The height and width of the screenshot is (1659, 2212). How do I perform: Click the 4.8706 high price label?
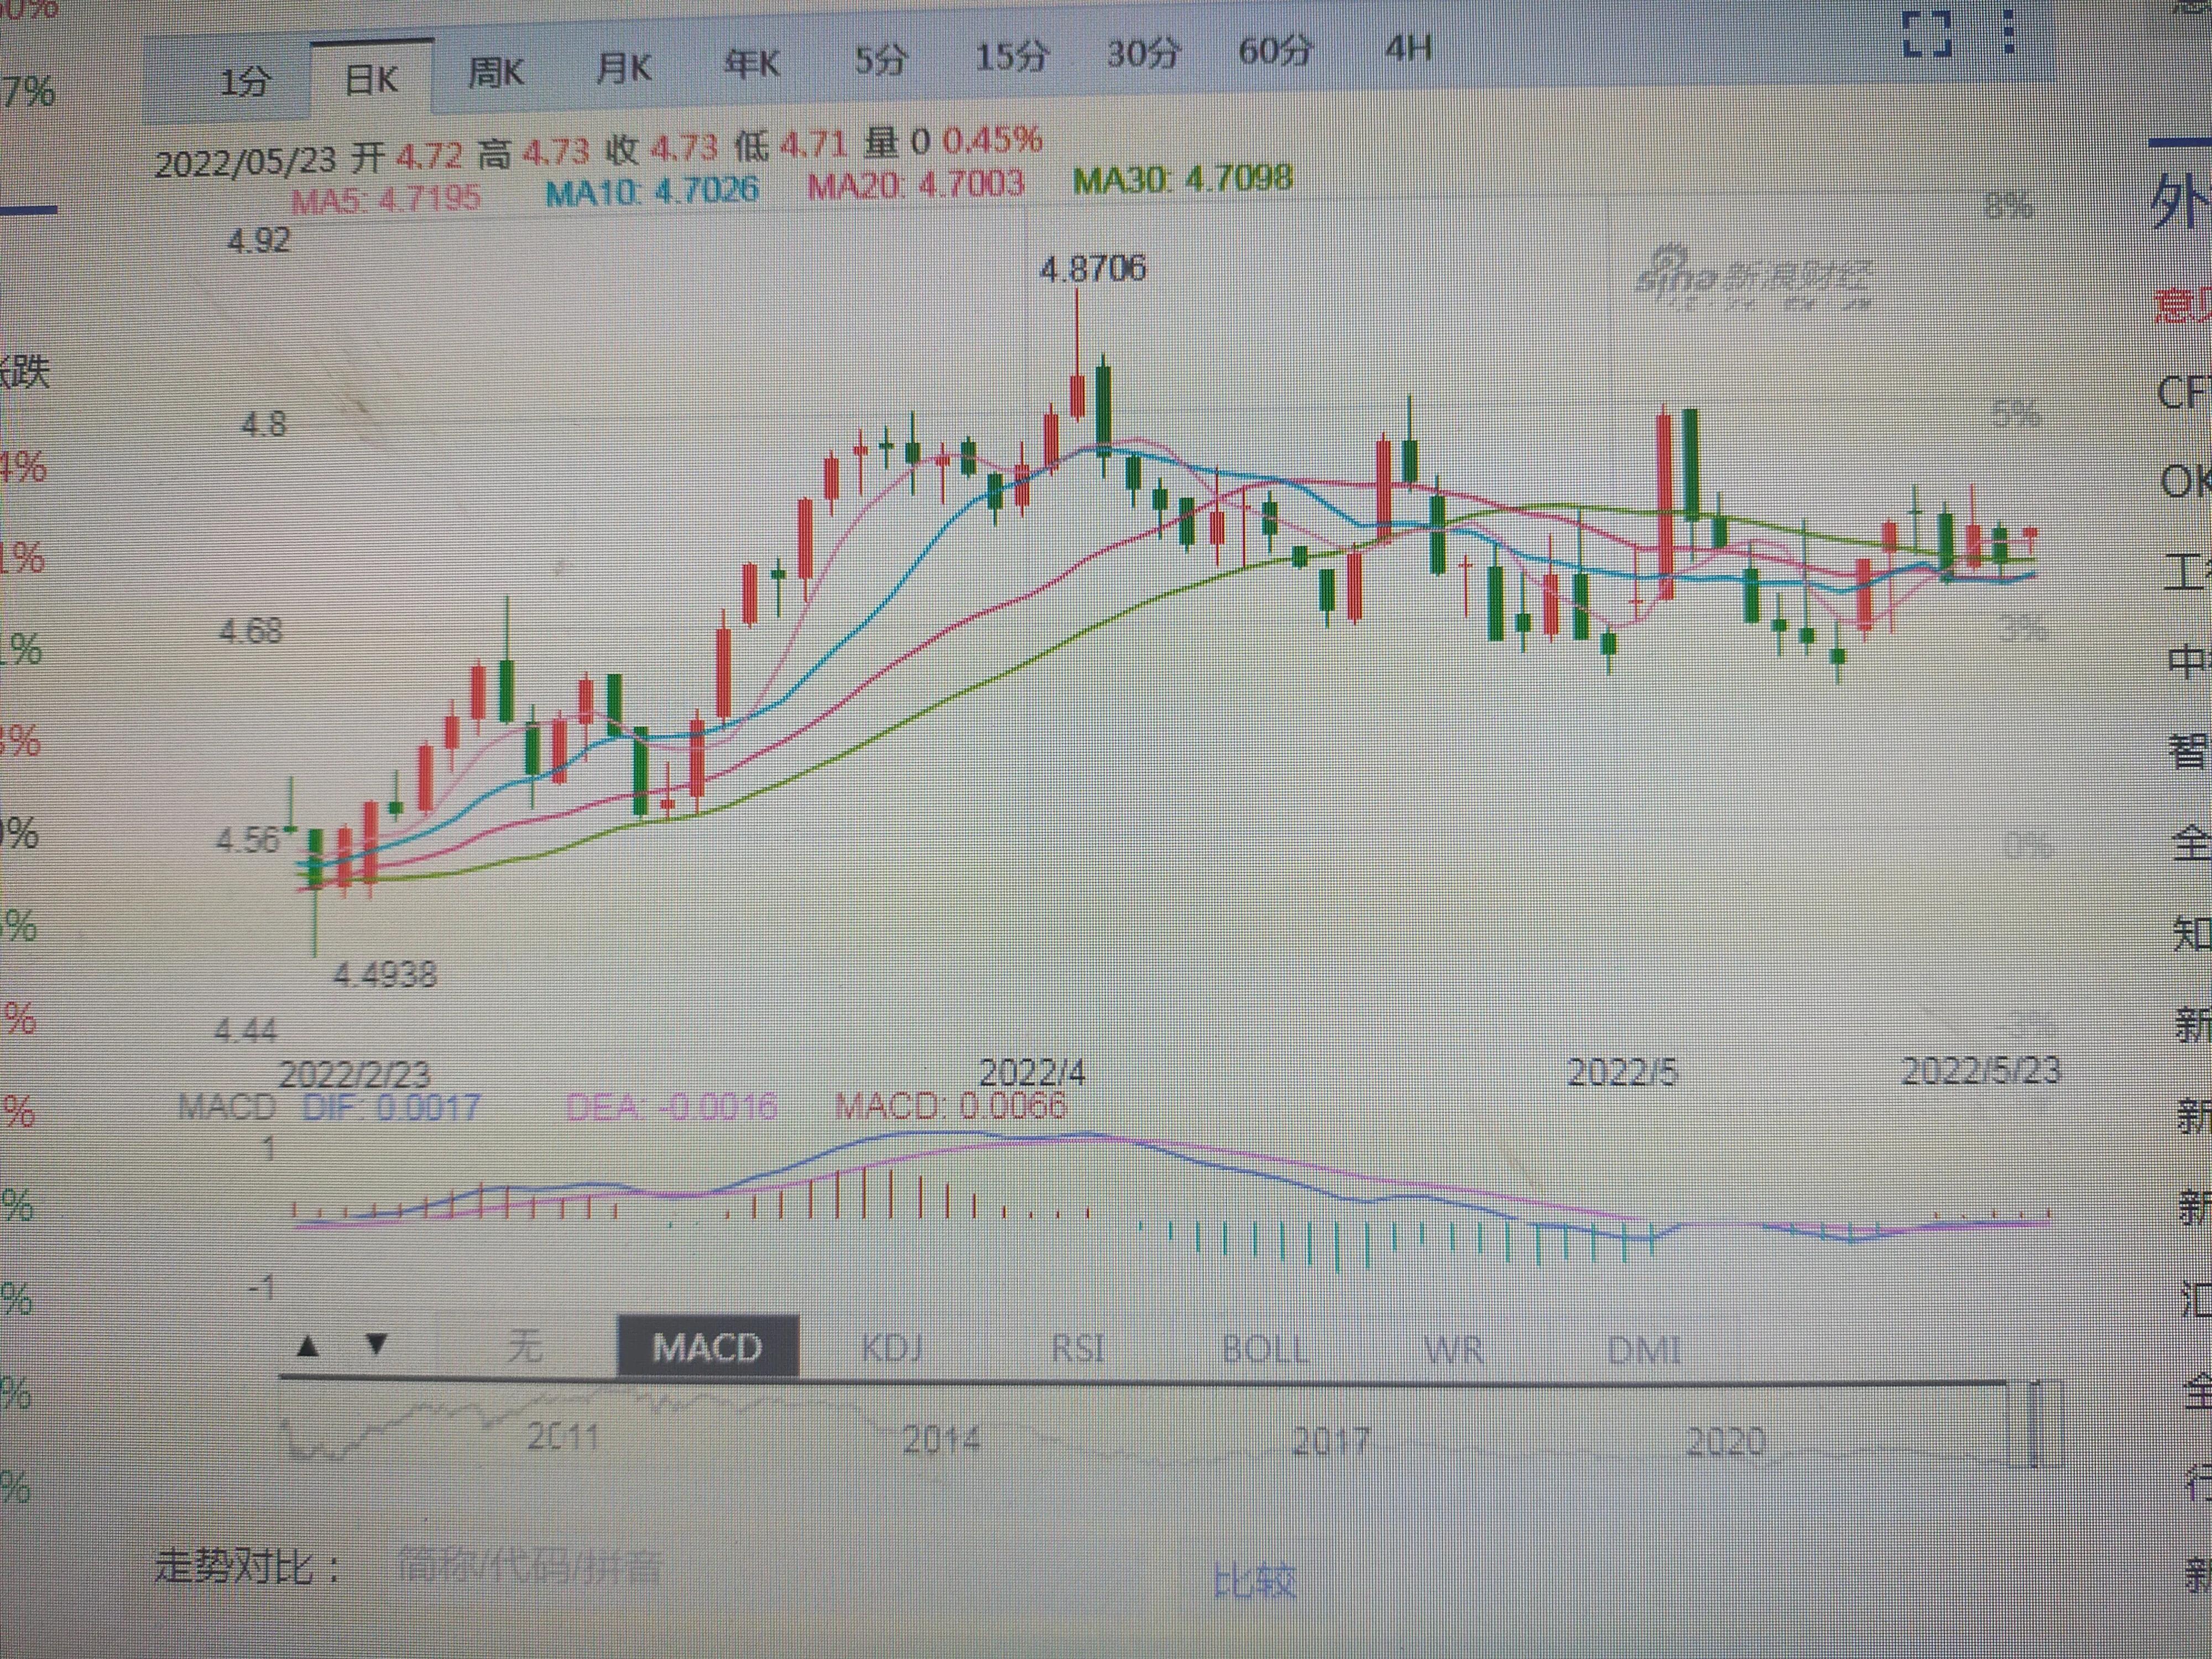1093,269
